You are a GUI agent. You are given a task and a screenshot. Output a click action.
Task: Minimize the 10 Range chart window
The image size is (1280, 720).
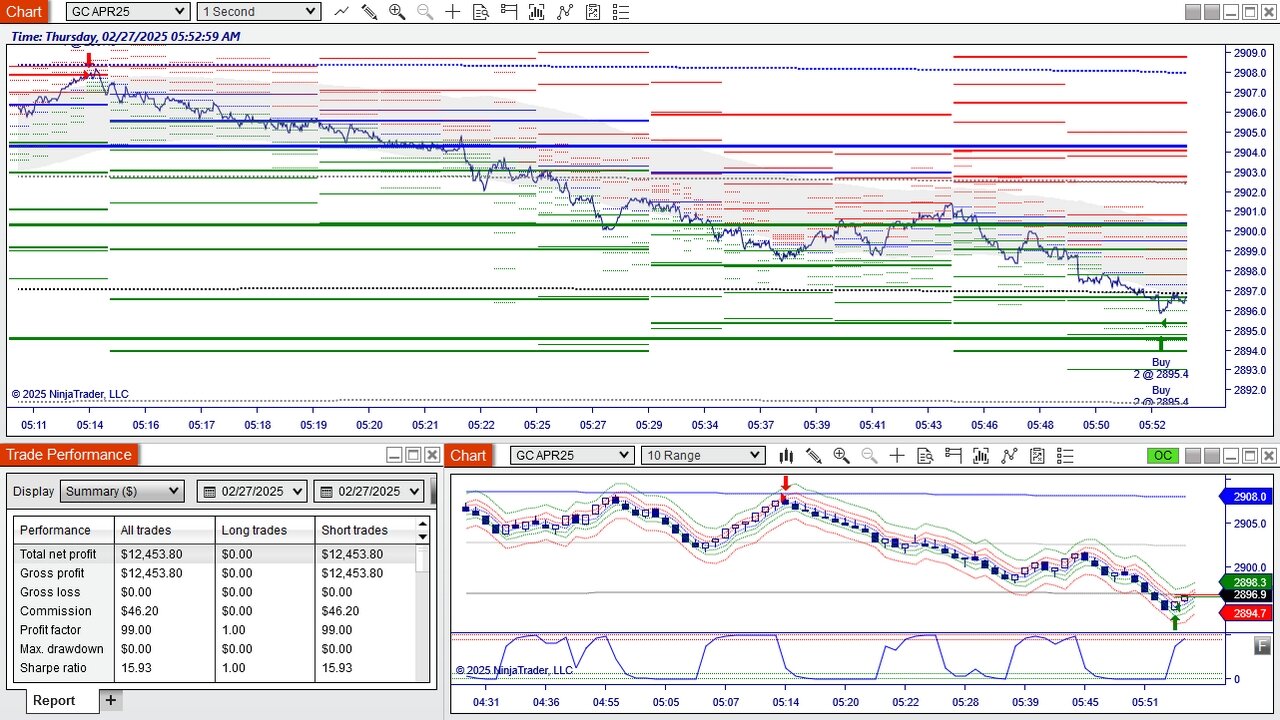click(x=1232, y=456)
